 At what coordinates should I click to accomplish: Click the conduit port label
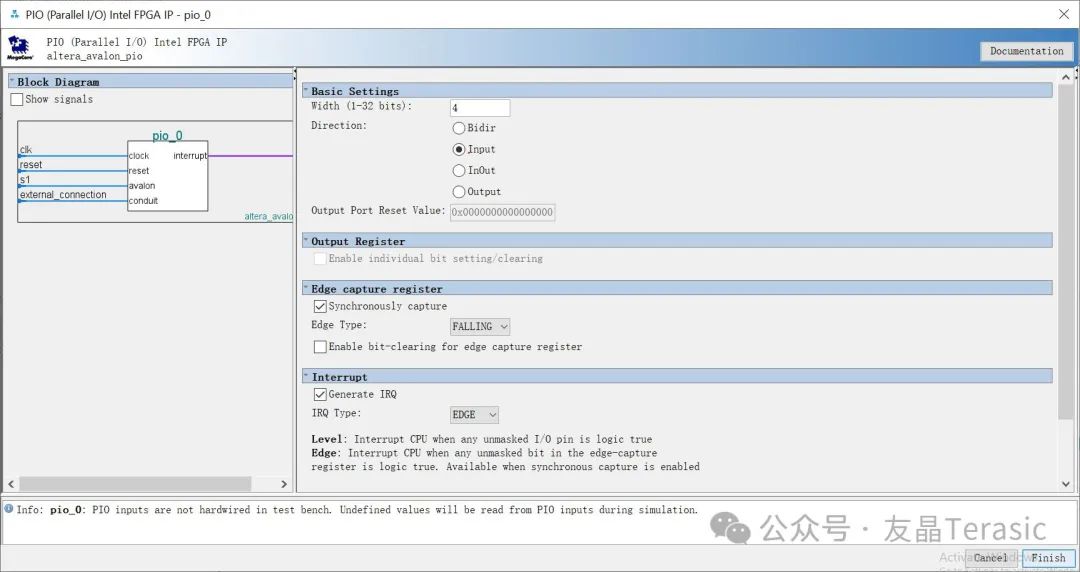[143, 201]
